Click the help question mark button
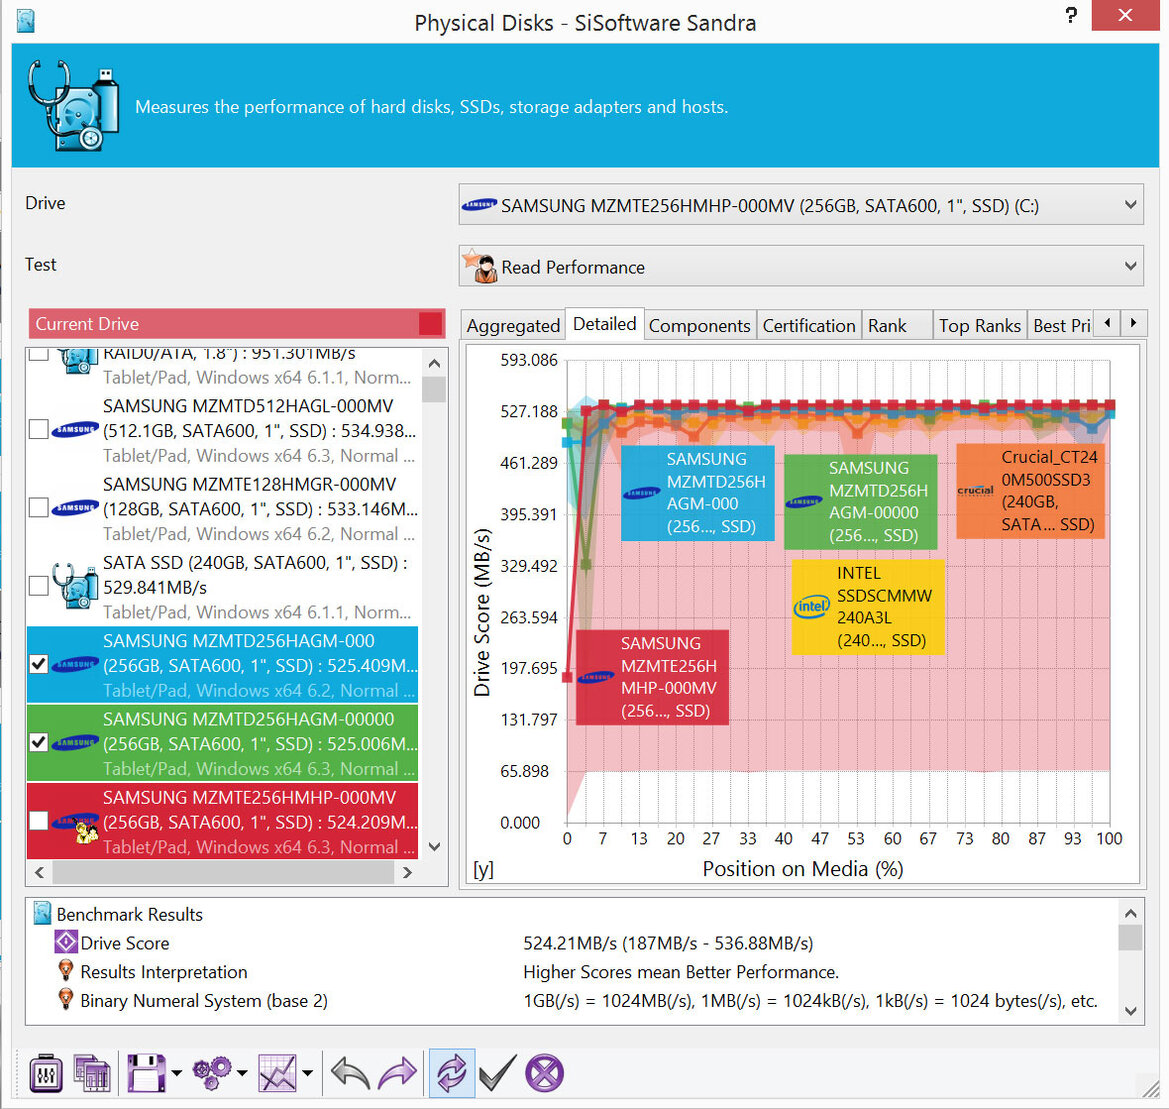The width and height of the screenshot is (1169, 1109). pyautogui.click(x=1071, y=15)
